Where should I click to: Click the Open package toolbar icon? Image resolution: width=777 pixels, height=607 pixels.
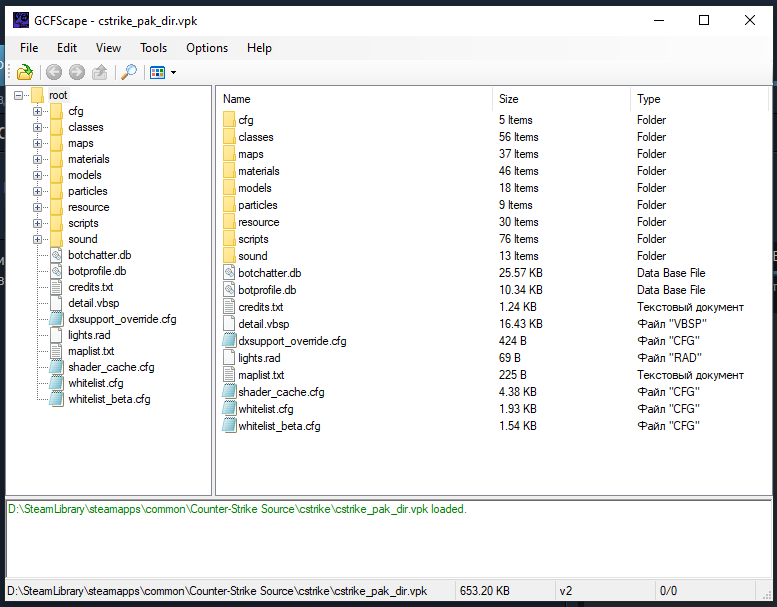click(24, 72)
